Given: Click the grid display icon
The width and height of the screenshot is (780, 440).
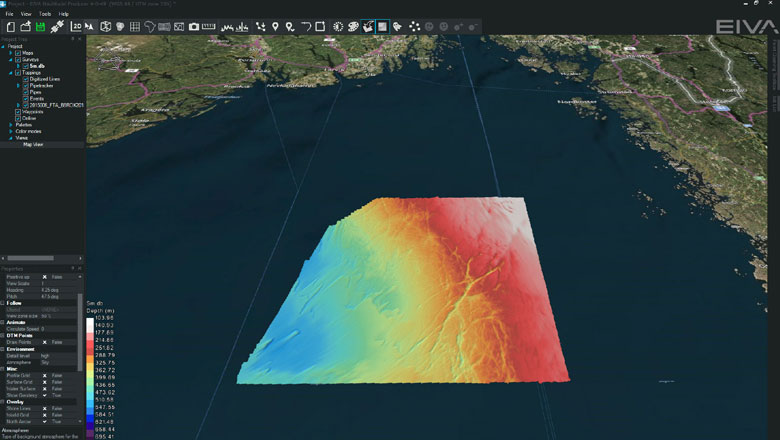Looking at the screenshot, I should 135,27.
